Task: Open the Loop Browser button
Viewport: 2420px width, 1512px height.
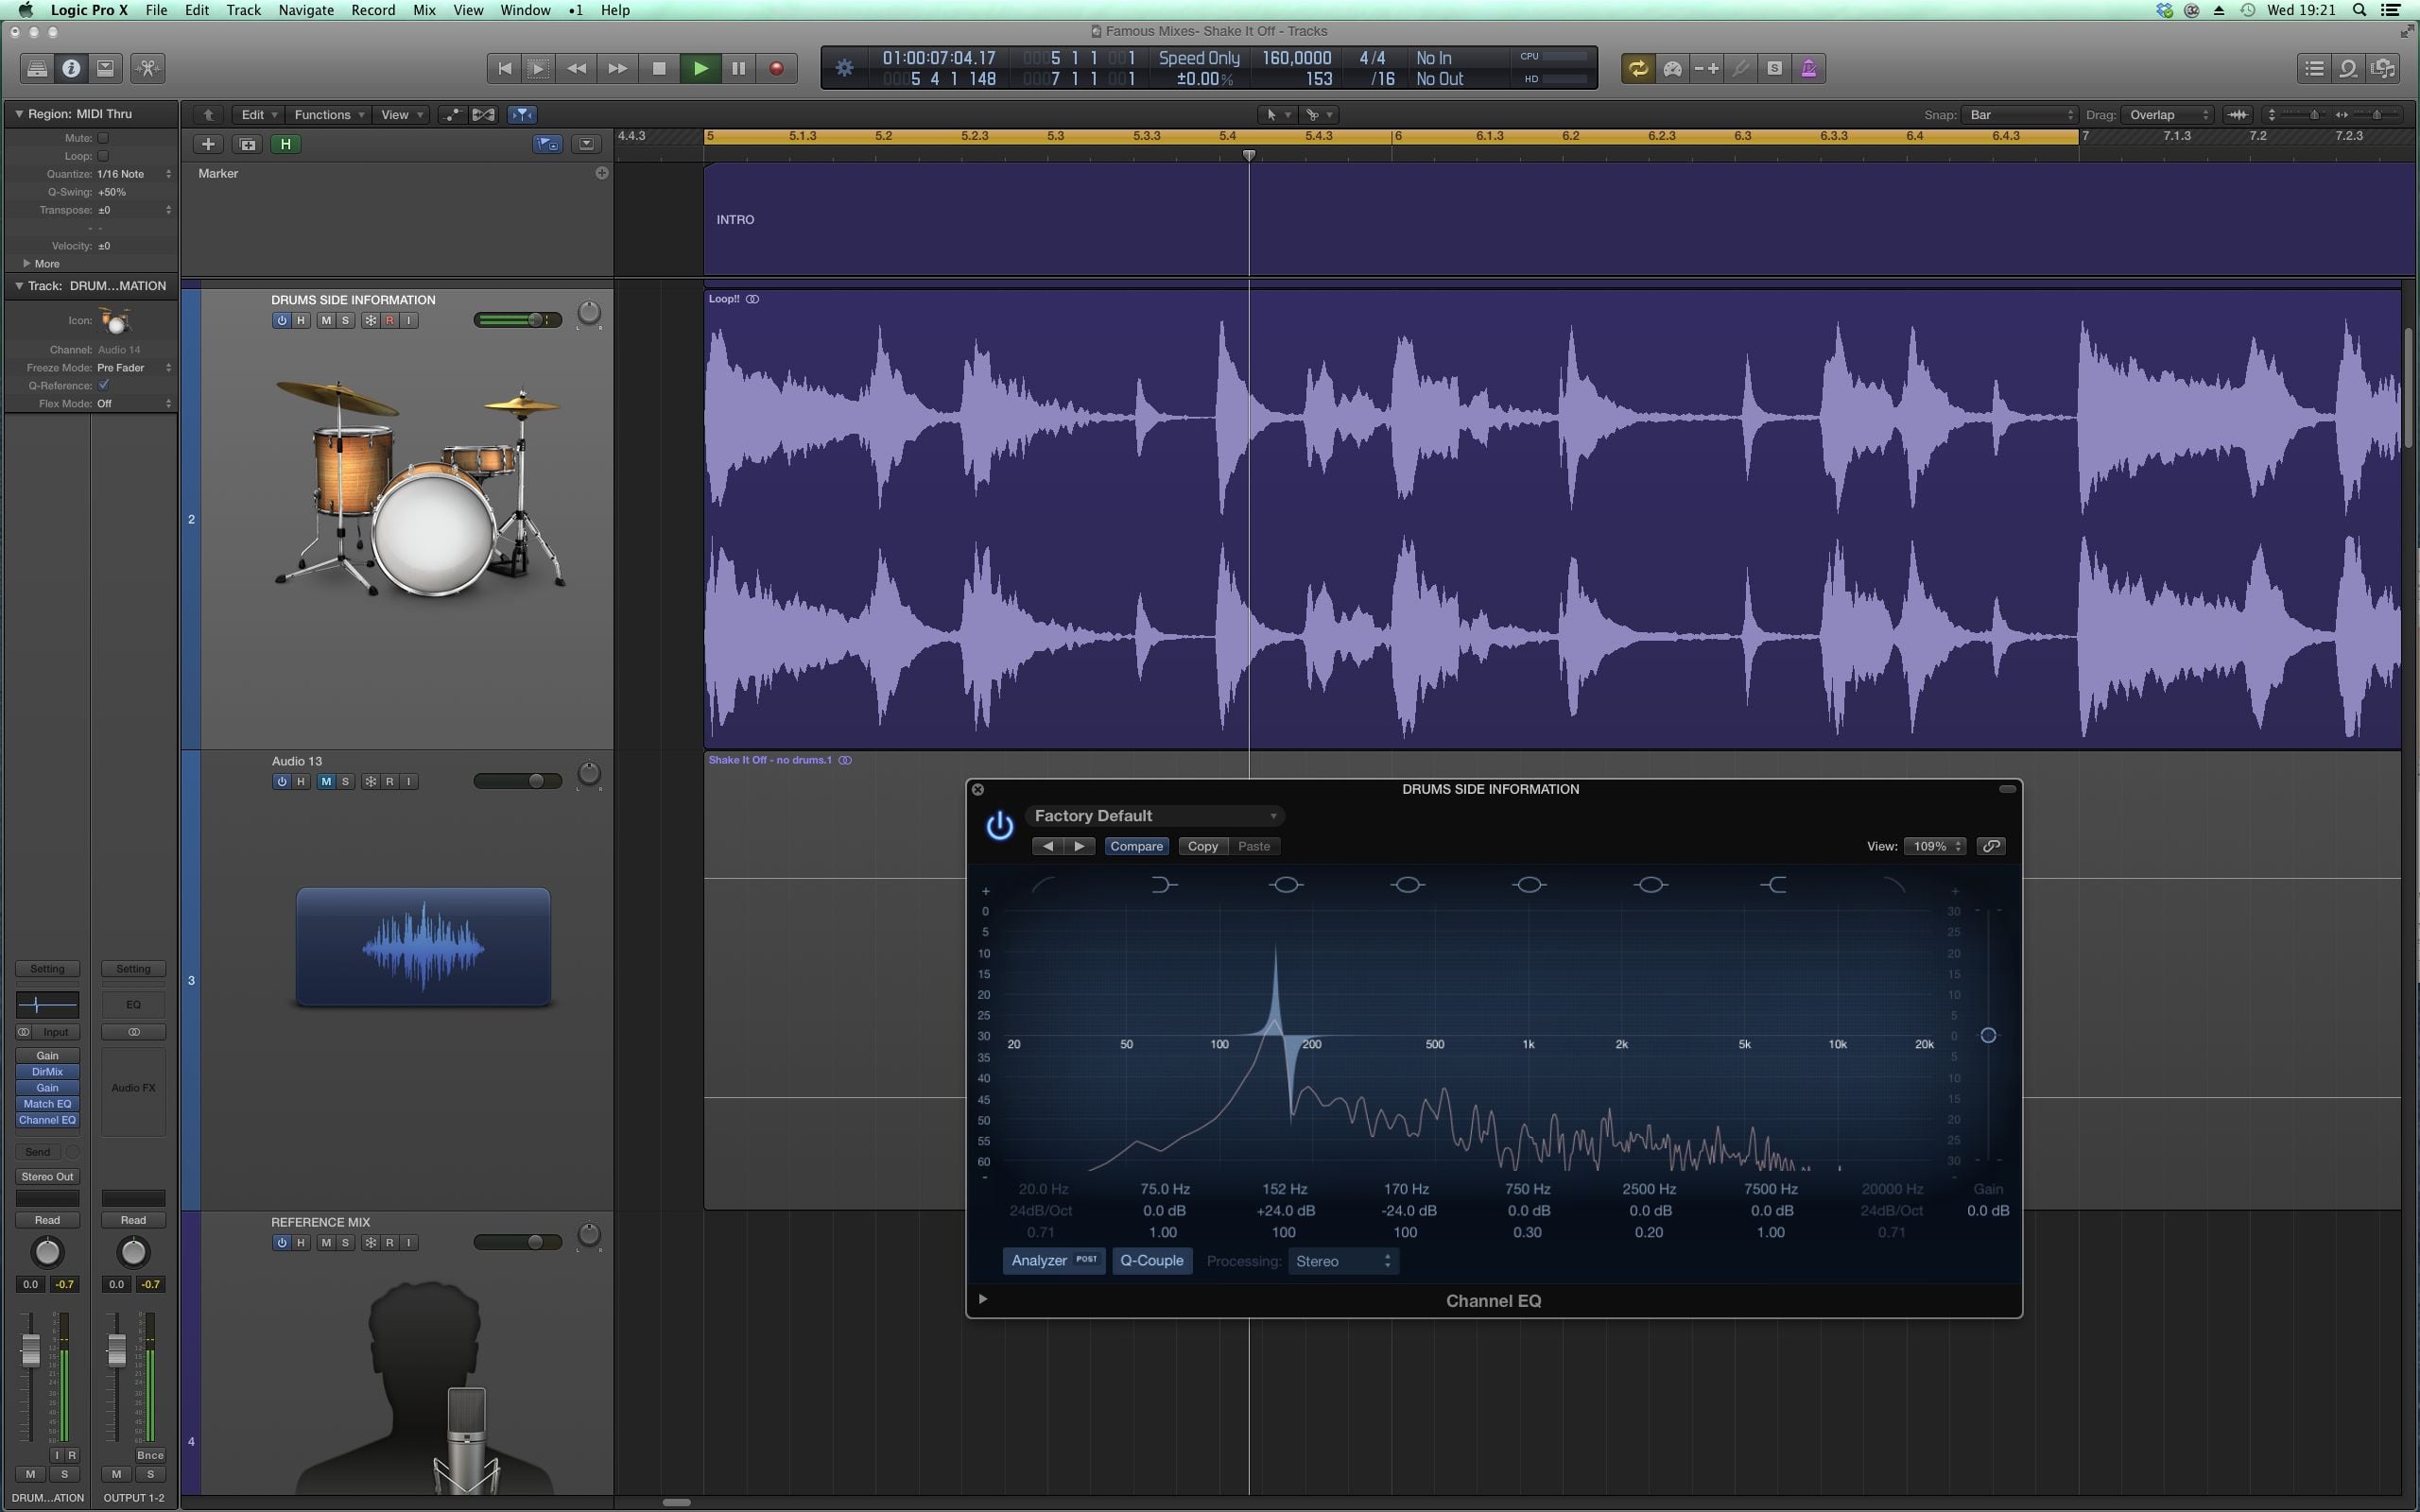Action: coord(2348,68)
